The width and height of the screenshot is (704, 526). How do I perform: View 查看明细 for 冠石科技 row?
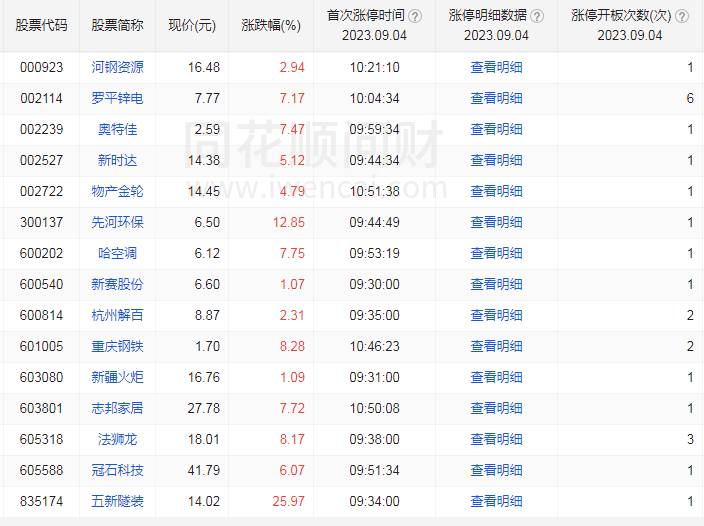[x=497, y=470]
